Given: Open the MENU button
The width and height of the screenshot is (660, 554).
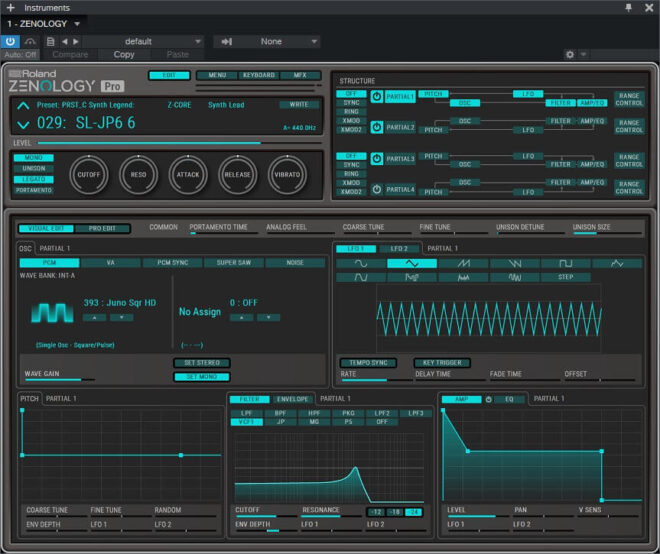Looking at the screenshot, I should 217,75.
